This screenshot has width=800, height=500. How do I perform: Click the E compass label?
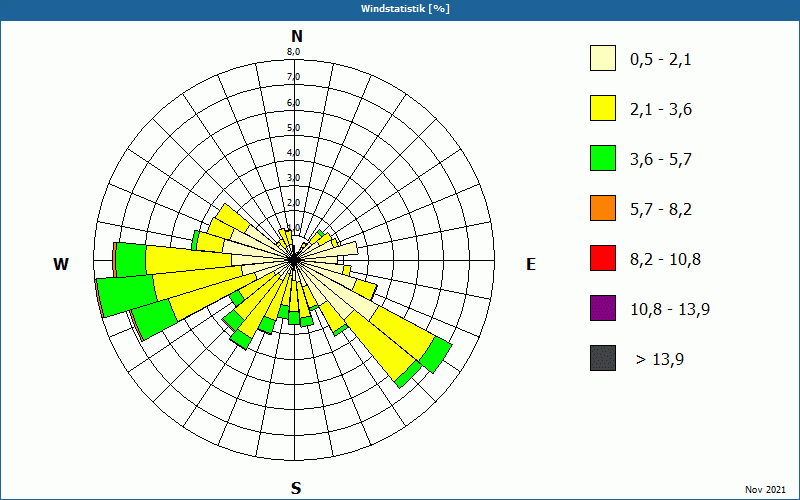point(531,264)
